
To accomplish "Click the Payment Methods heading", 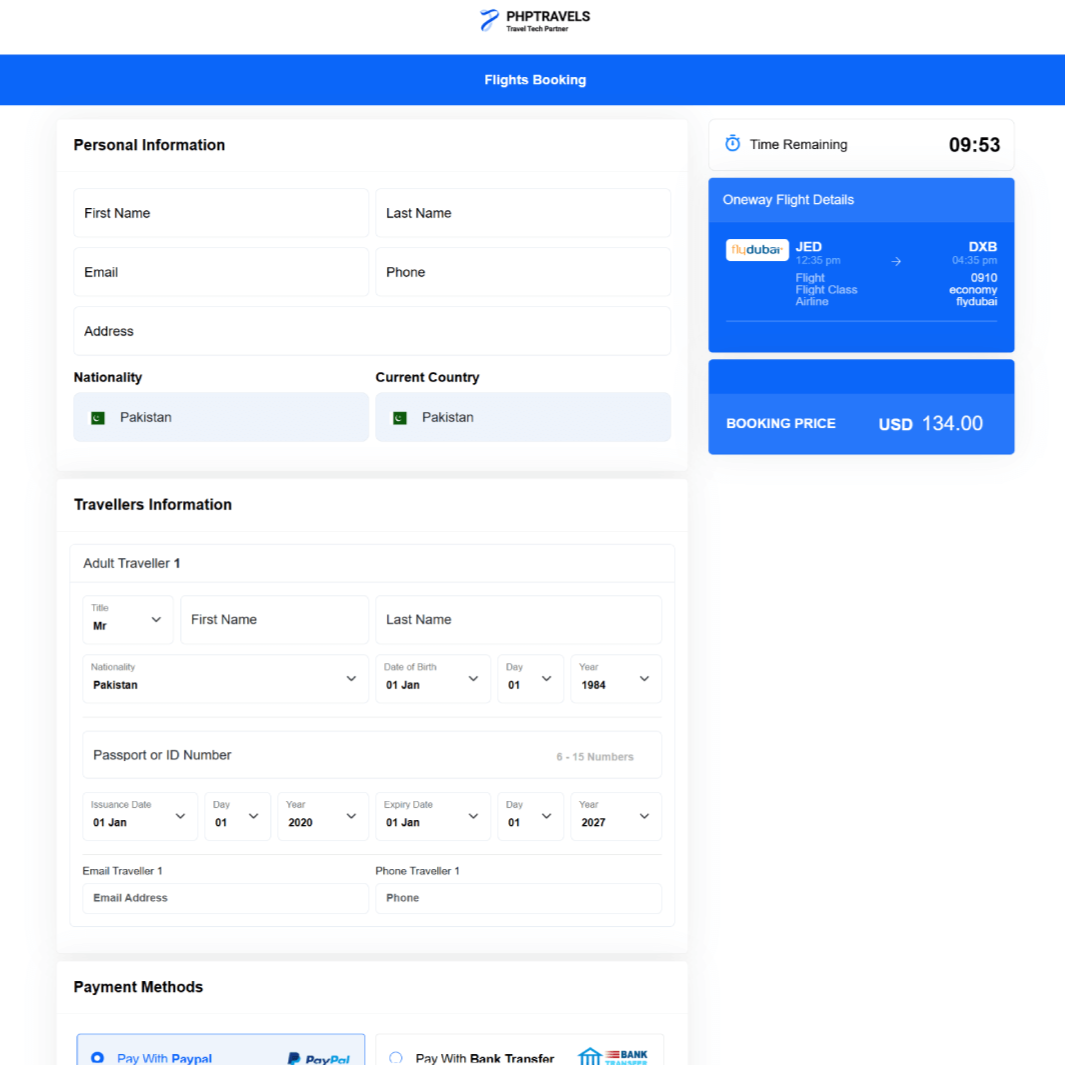I will coord(139,987).
